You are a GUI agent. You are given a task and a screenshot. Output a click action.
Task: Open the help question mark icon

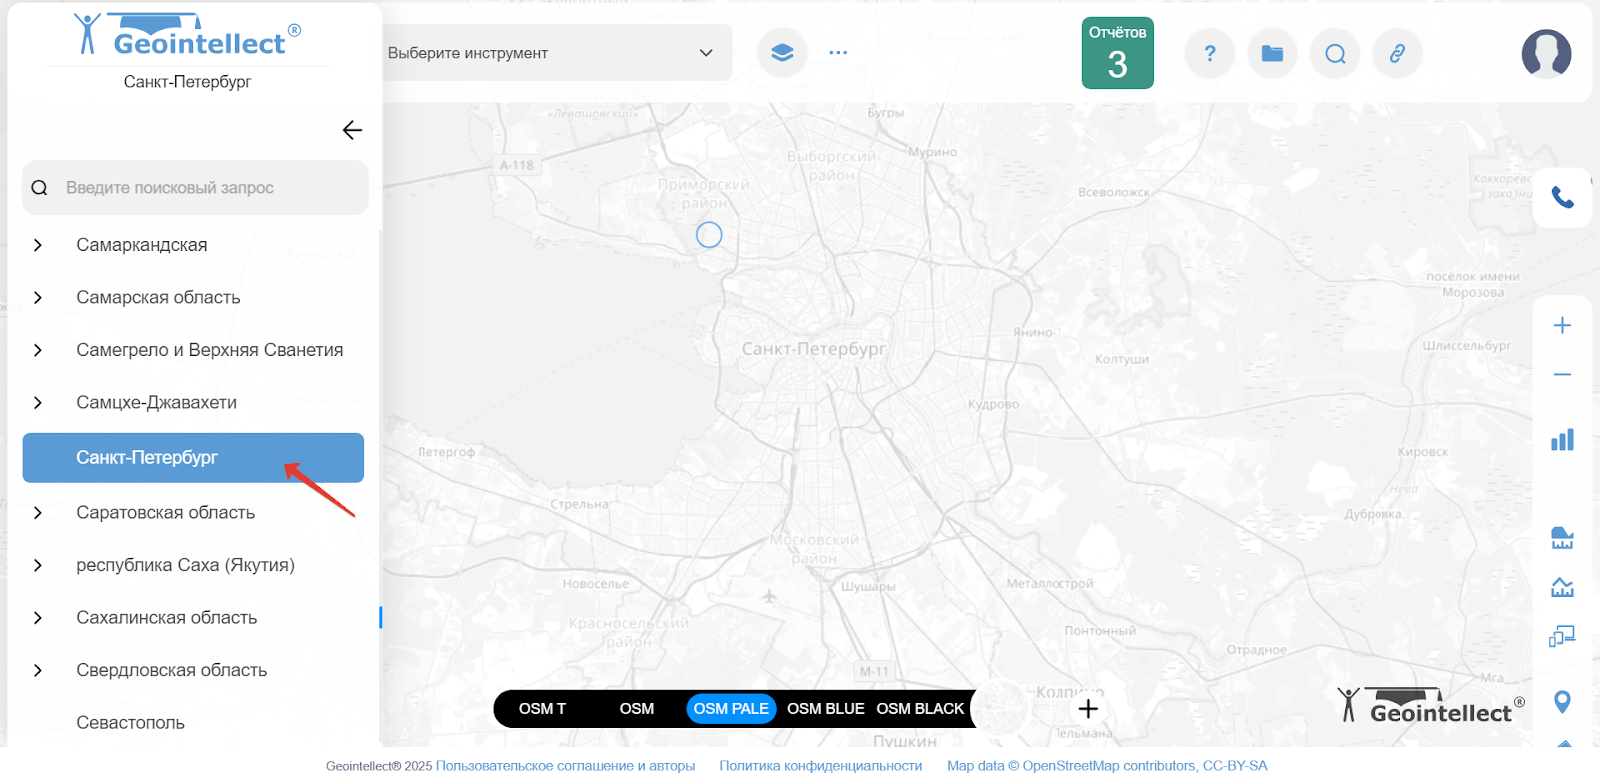click(x=1209, y=53)
